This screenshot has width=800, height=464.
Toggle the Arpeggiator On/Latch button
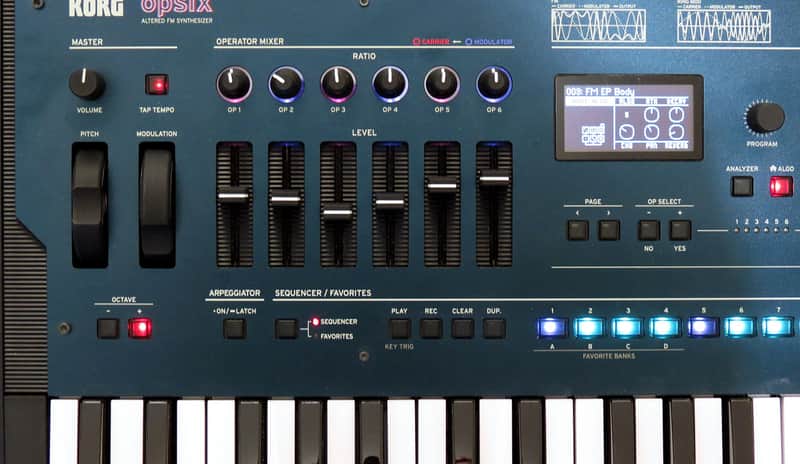[x=235, y=329]
